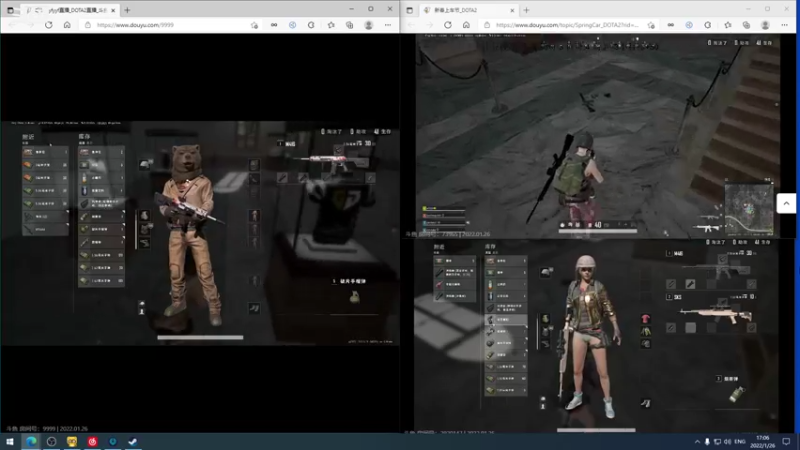
Task: Open tab actions menu in left browser window
Action: click(10, 10)
